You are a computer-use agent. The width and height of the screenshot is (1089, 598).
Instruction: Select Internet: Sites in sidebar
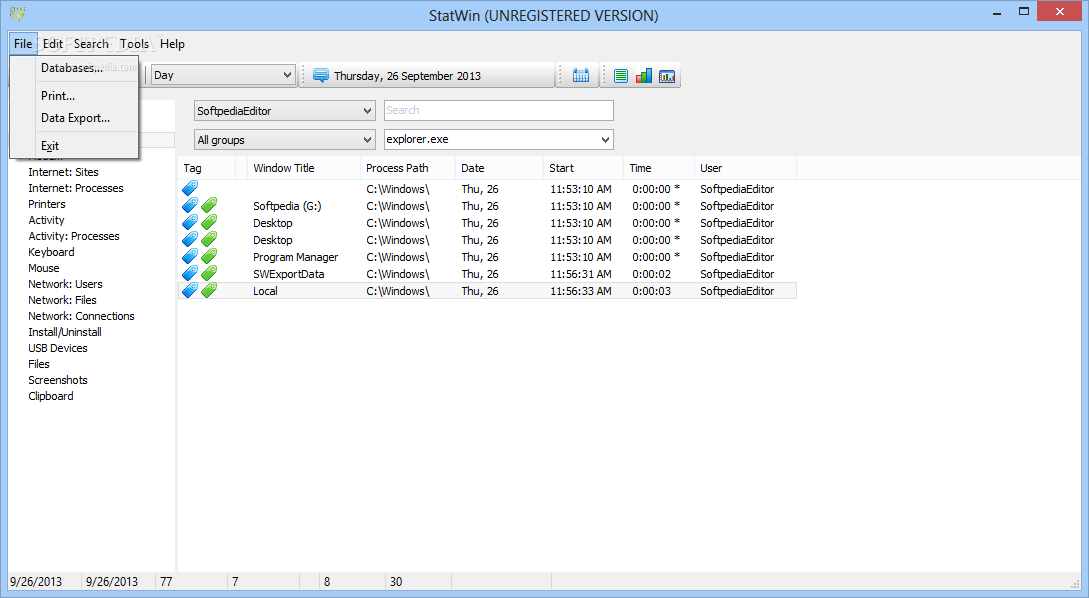click(x=63, y=172)
